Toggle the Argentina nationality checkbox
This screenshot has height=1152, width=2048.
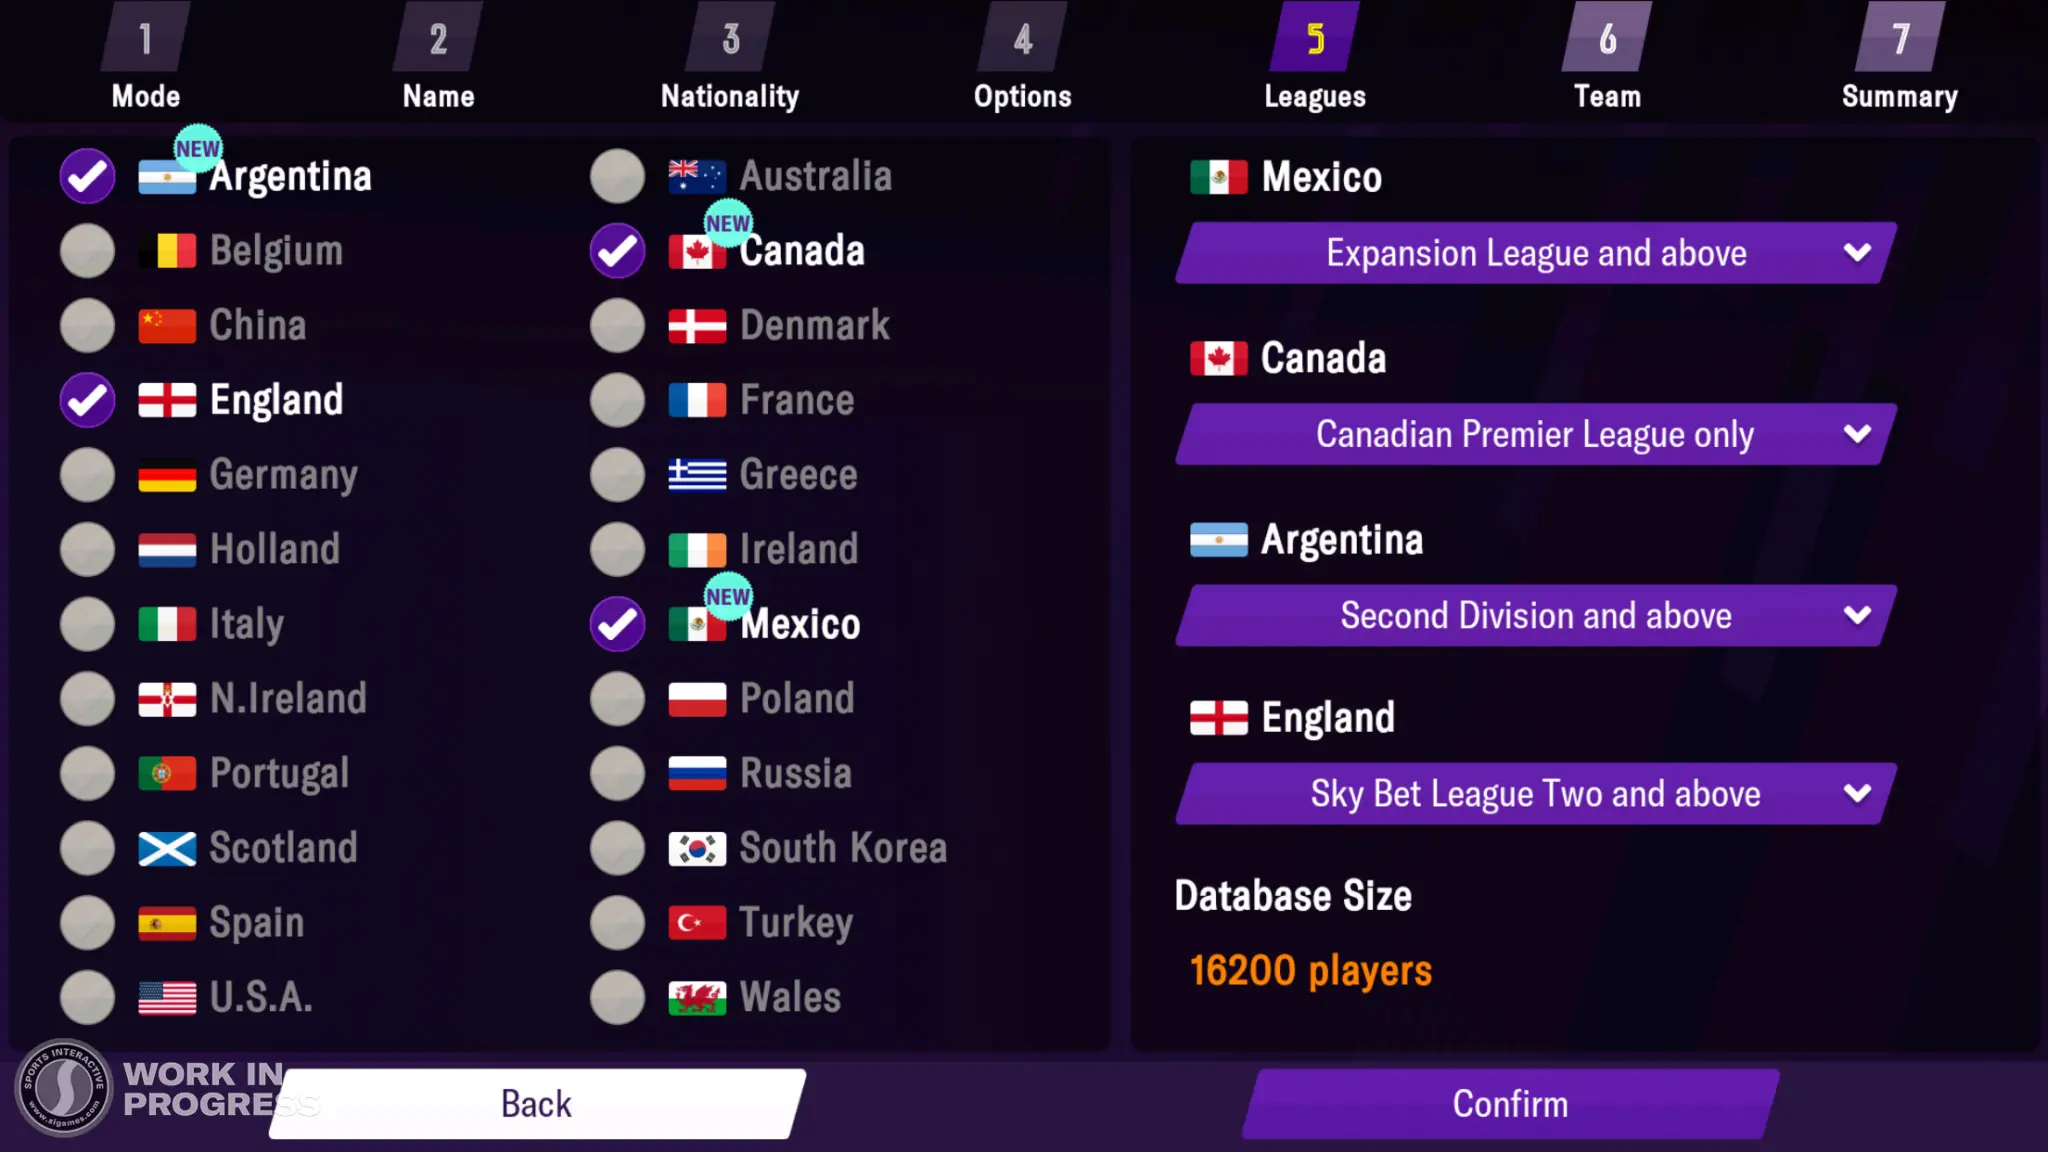86,174
